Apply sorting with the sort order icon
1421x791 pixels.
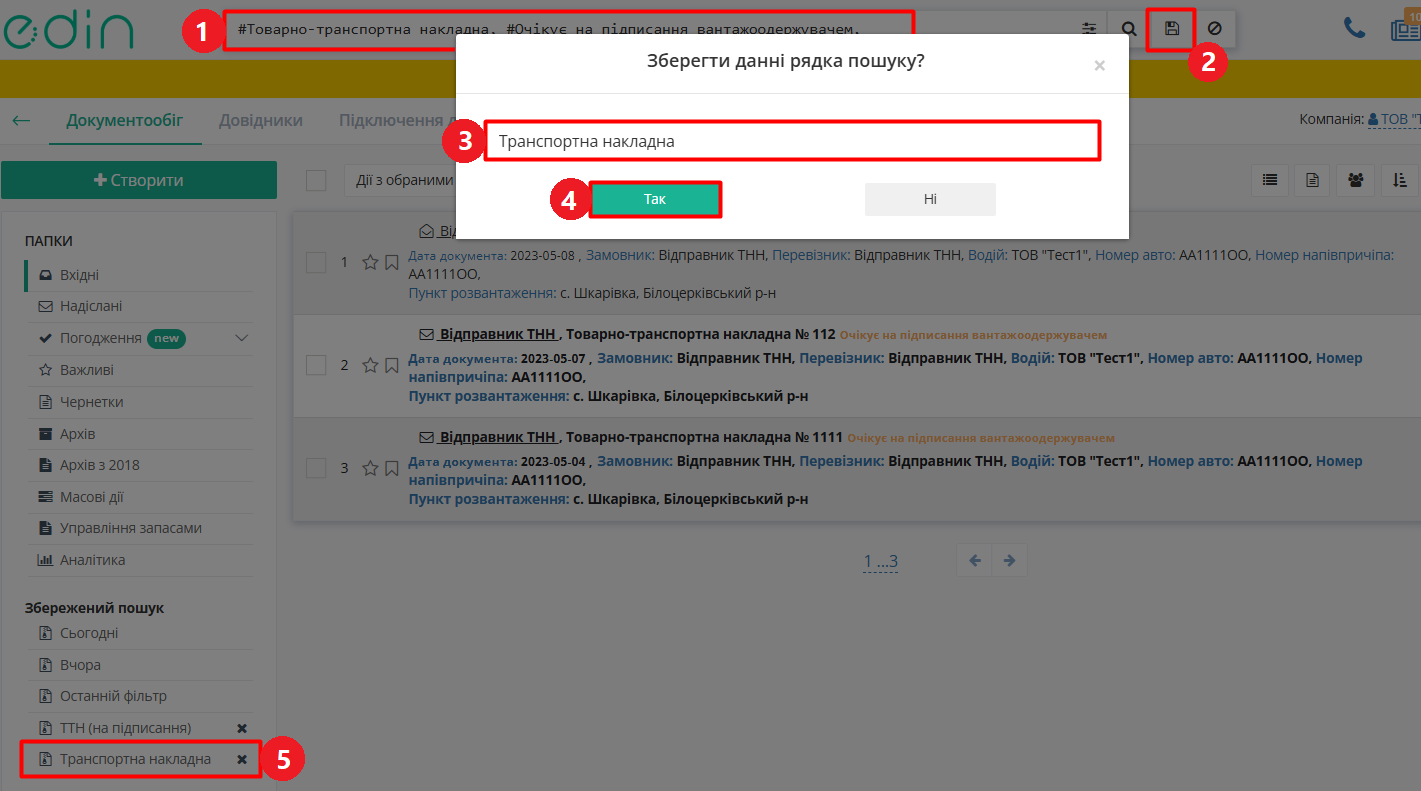[1398, 180]
